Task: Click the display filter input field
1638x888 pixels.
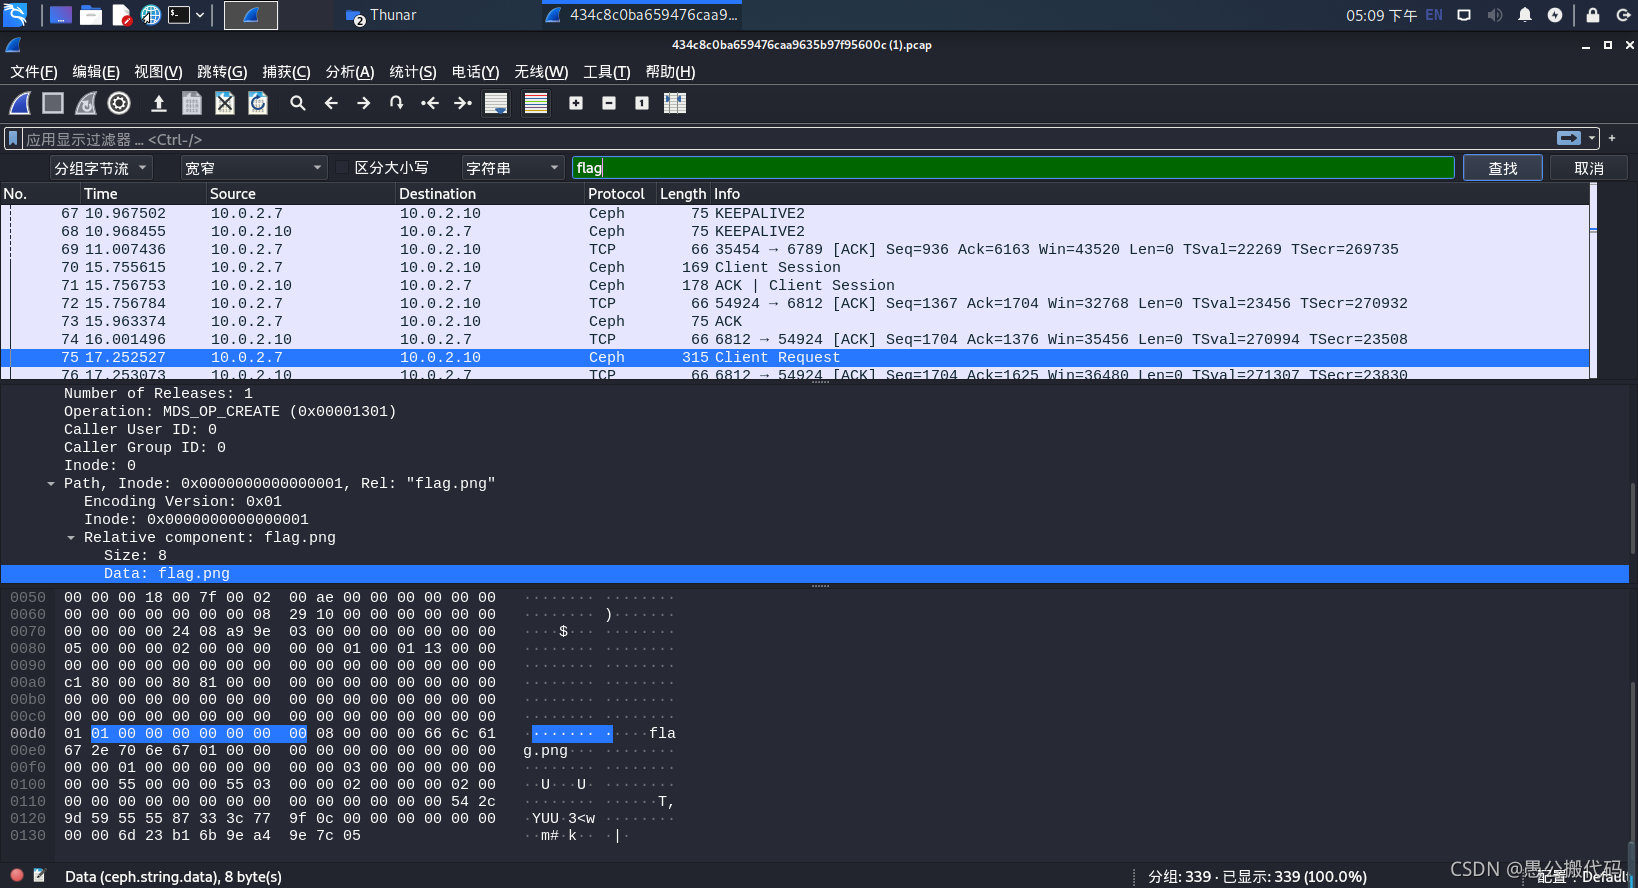Action: [788, 139]
